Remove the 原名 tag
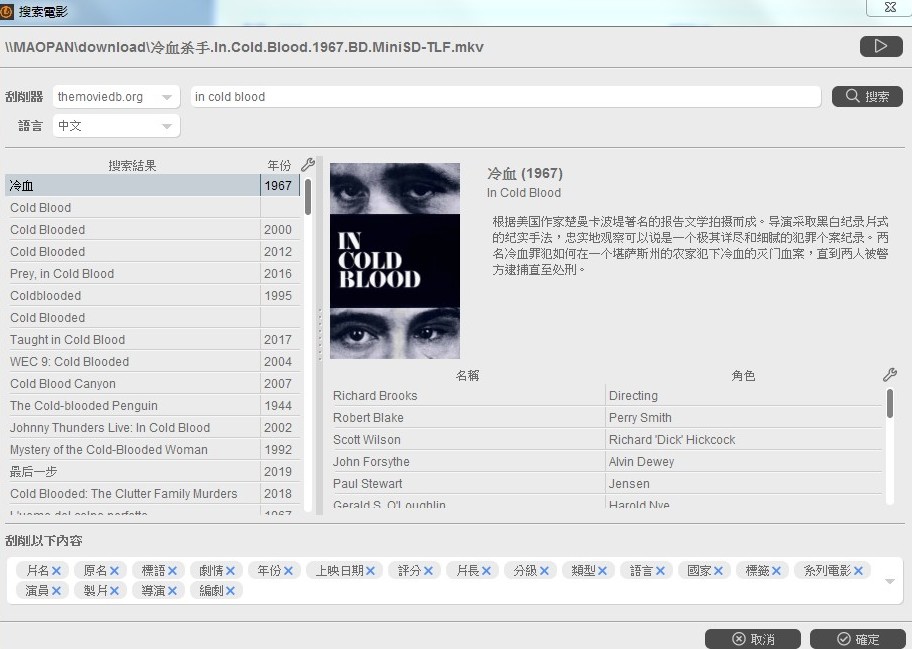The width and height of the screenshot is (912, 649). [x=114, y=571]
